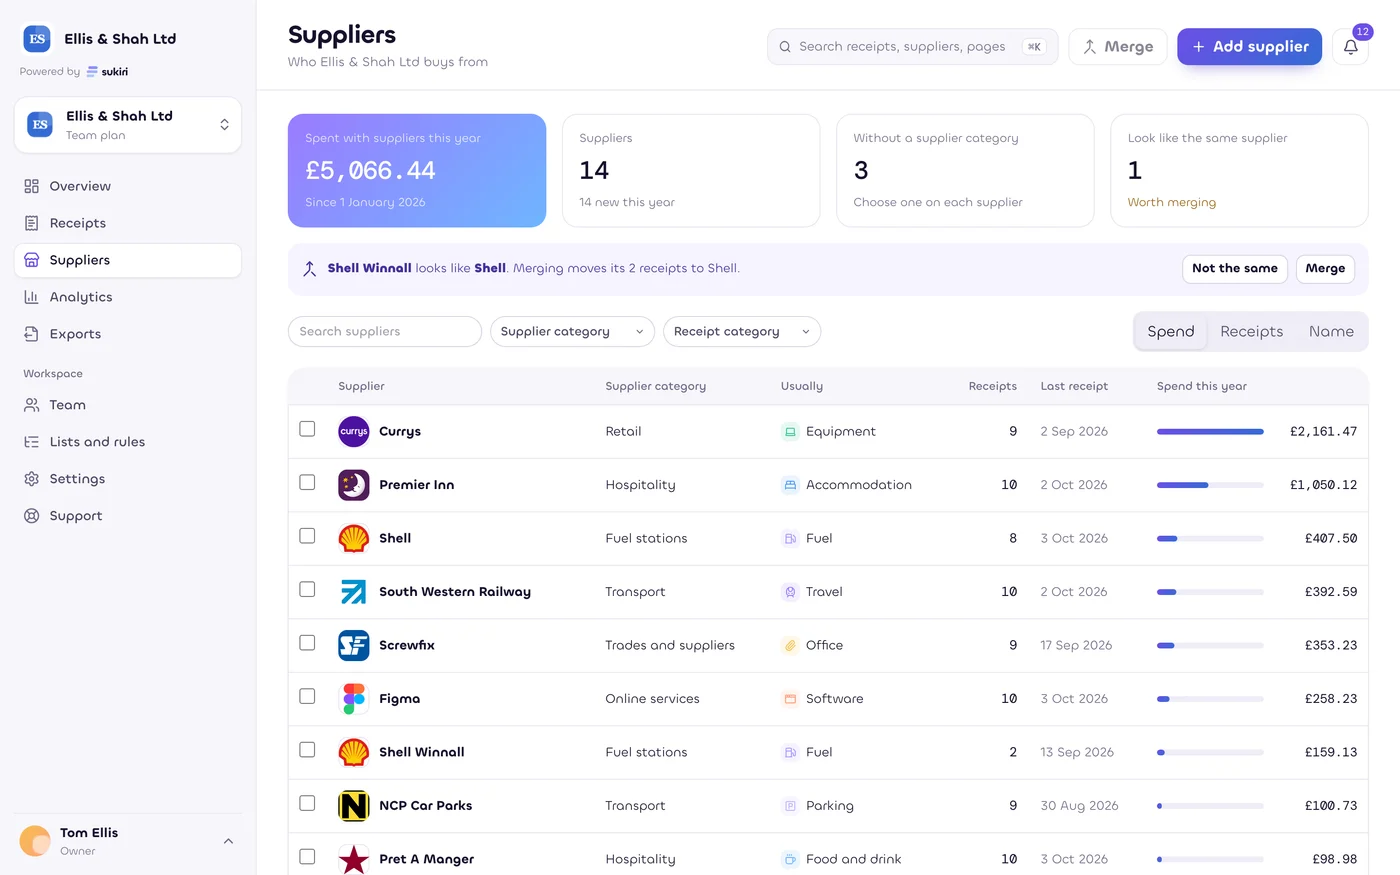
Task: Expand the Ellis & Shah Ltd workspace switcher
Action: tap(128, 125)
